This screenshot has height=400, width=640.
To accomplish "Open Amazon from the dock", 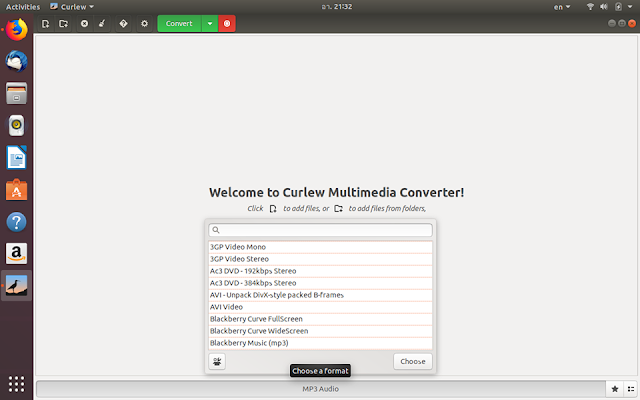I will [x=16, y=253].
